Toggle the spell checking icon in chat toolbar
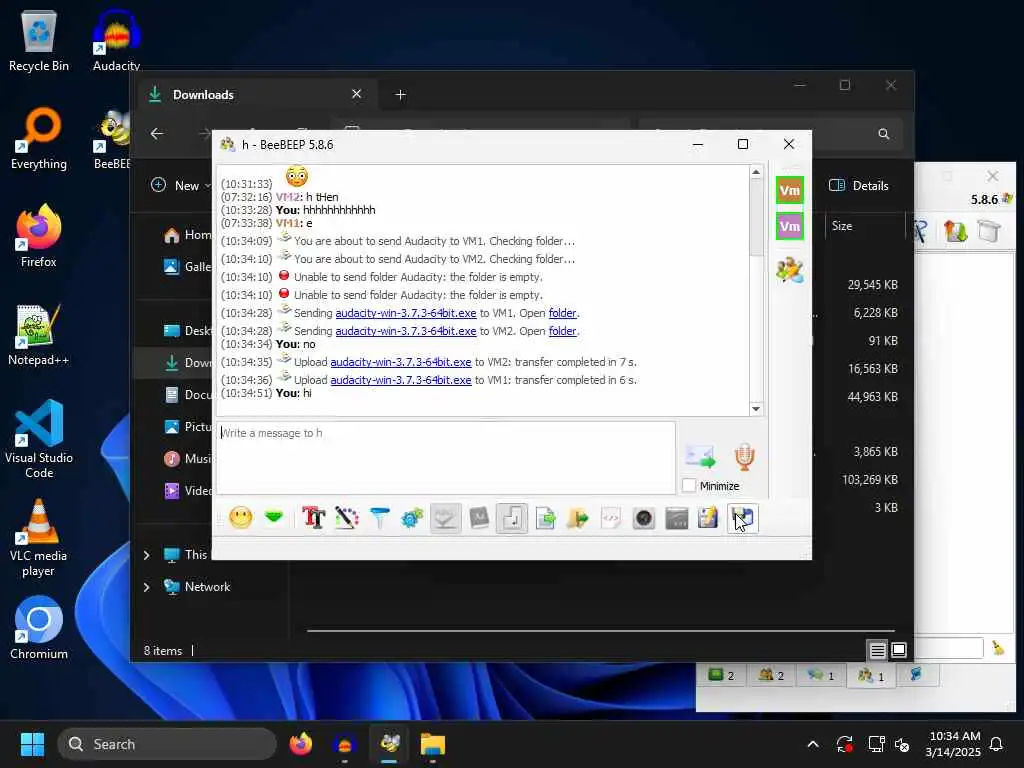 coord(445,519)
